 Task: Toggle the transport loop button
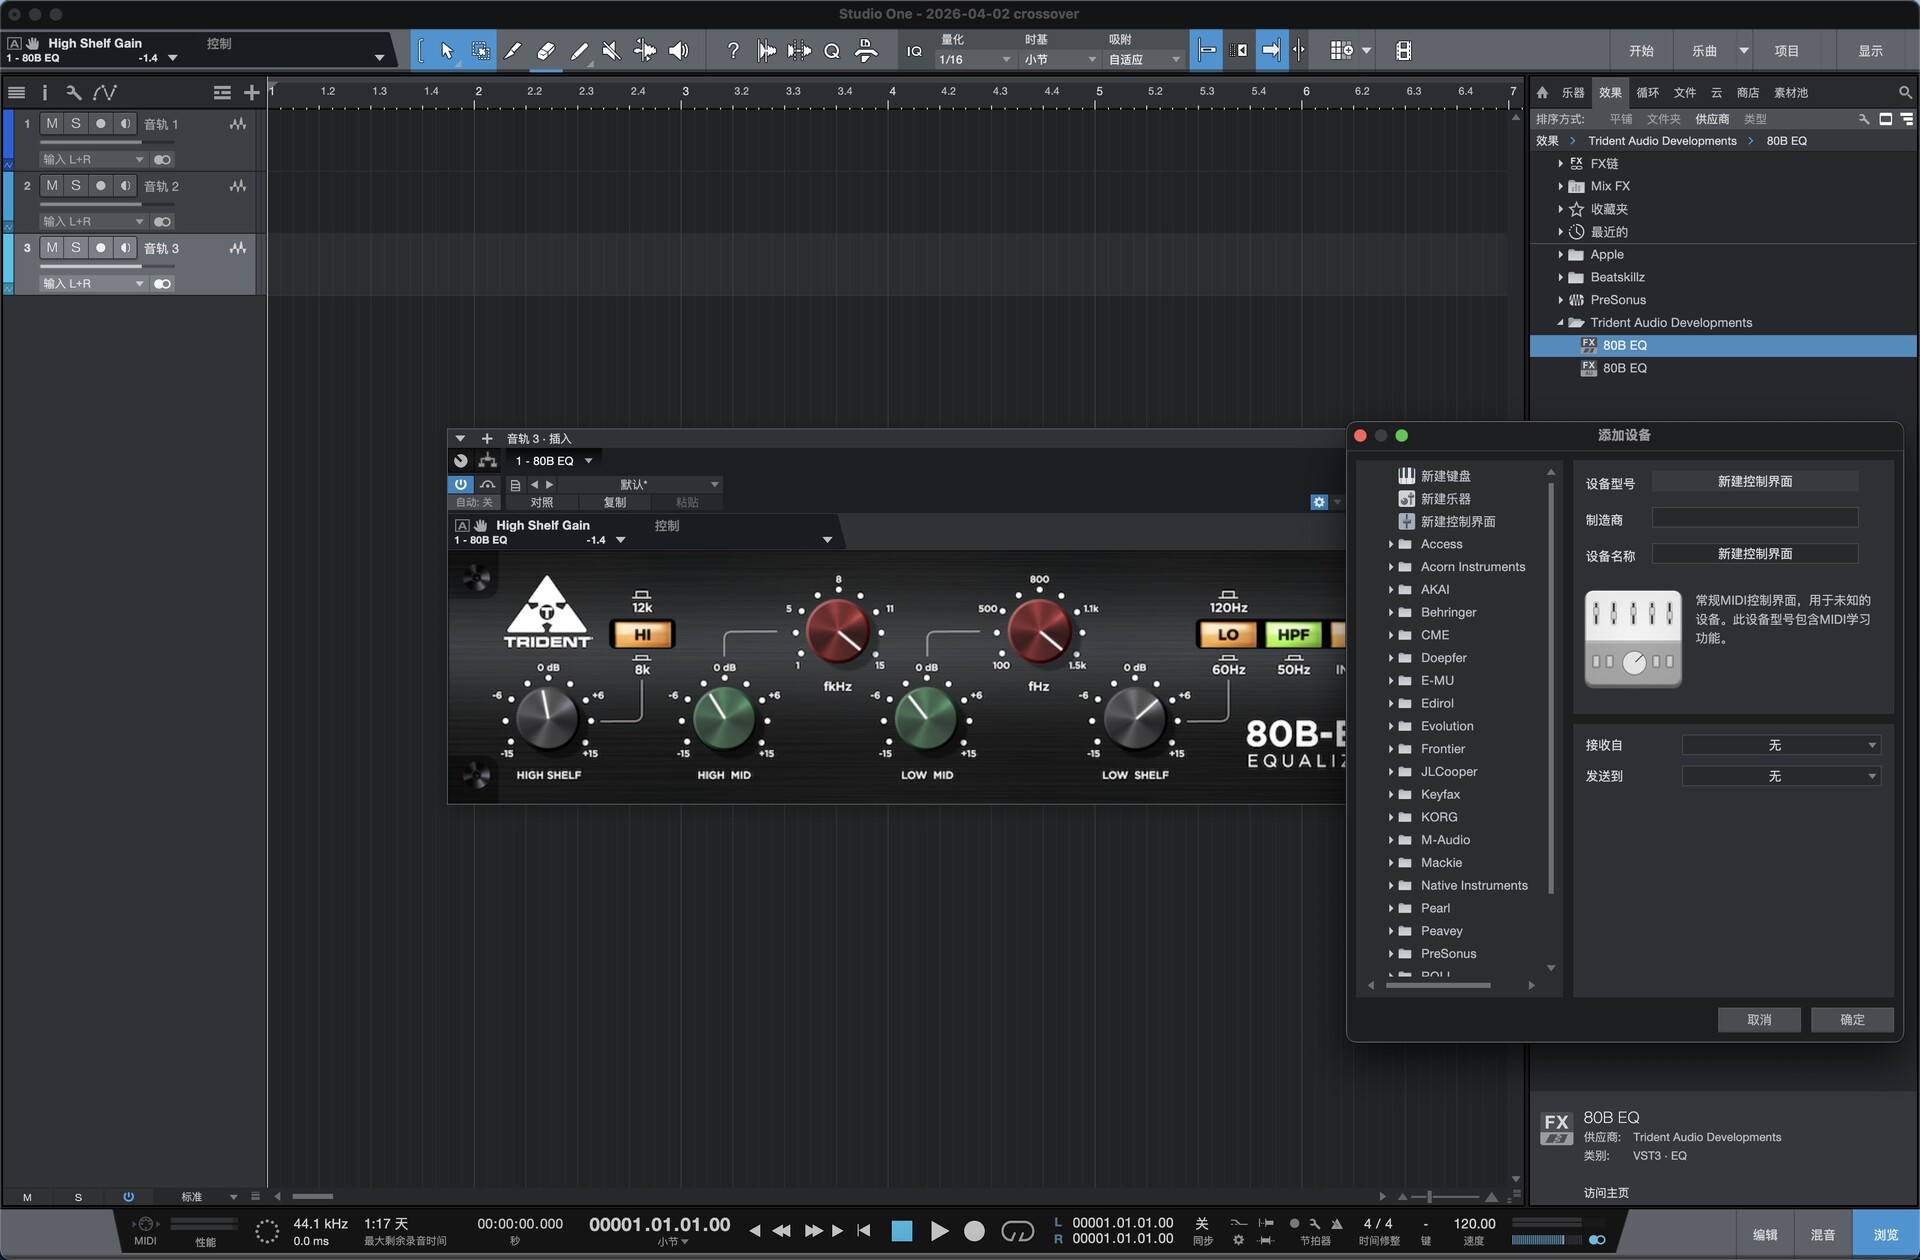tap(1017, 1231)
